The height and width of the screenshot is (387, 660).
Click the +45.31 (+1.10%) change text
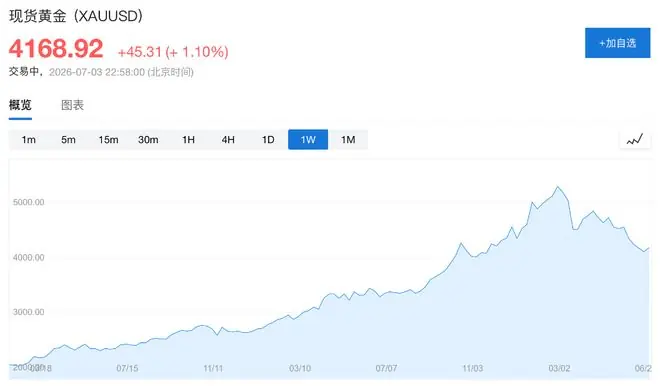173,52
